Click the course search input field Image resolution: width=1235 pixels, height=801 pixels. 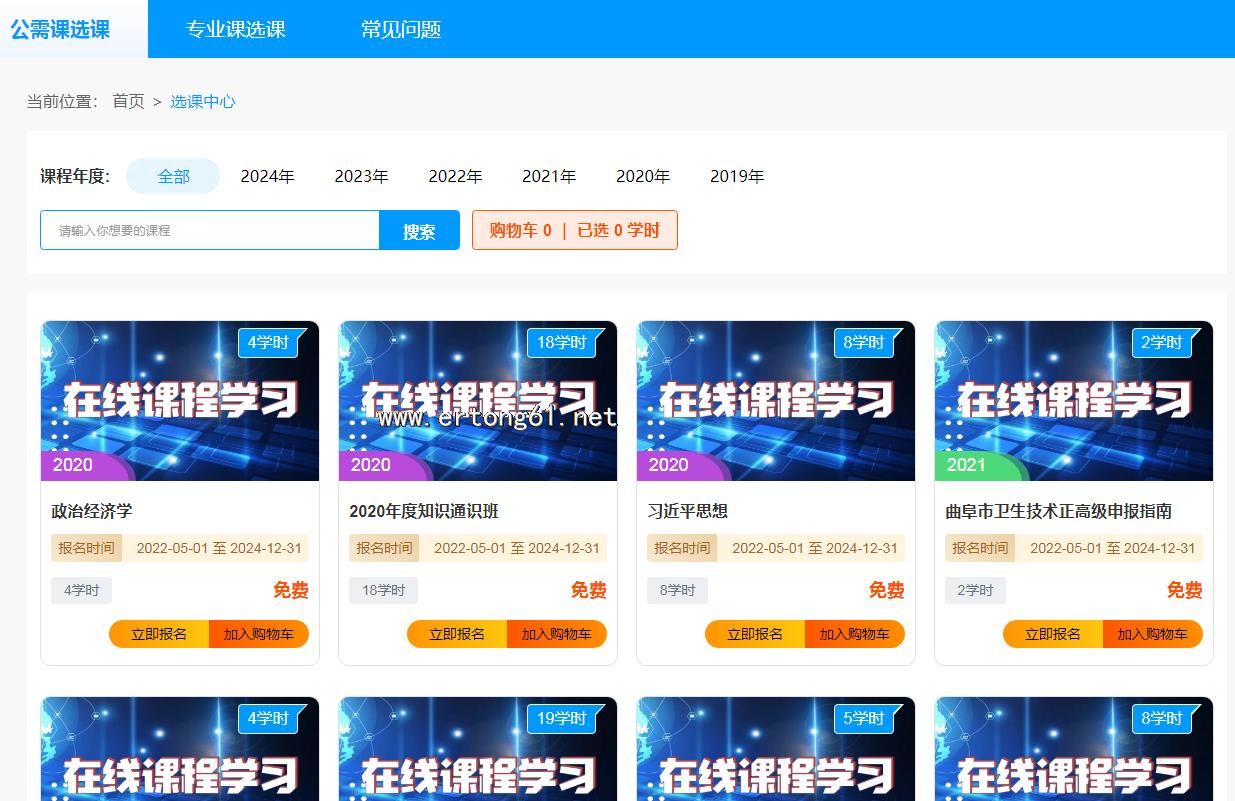pos(210,230)
